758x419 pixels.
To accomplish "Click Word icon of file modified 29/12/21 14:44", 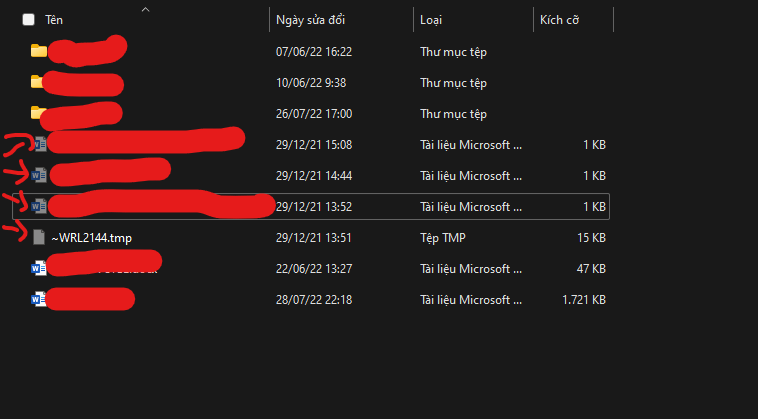I will click(x=40, y=175).
